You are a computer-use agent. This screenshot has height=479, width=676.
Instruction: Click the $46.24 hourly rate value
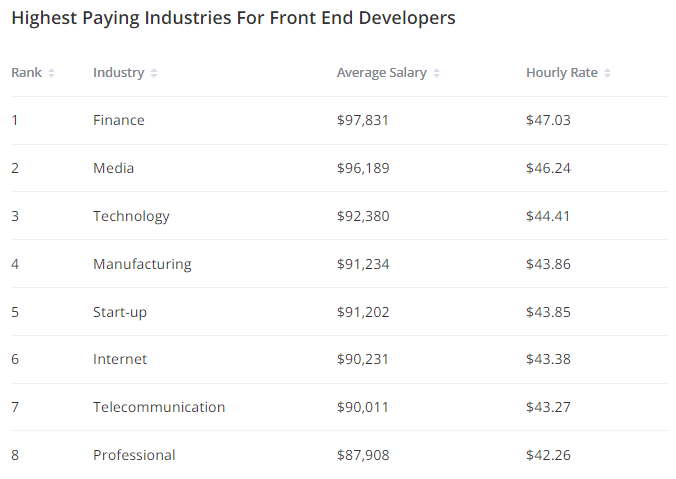[548, 168]
